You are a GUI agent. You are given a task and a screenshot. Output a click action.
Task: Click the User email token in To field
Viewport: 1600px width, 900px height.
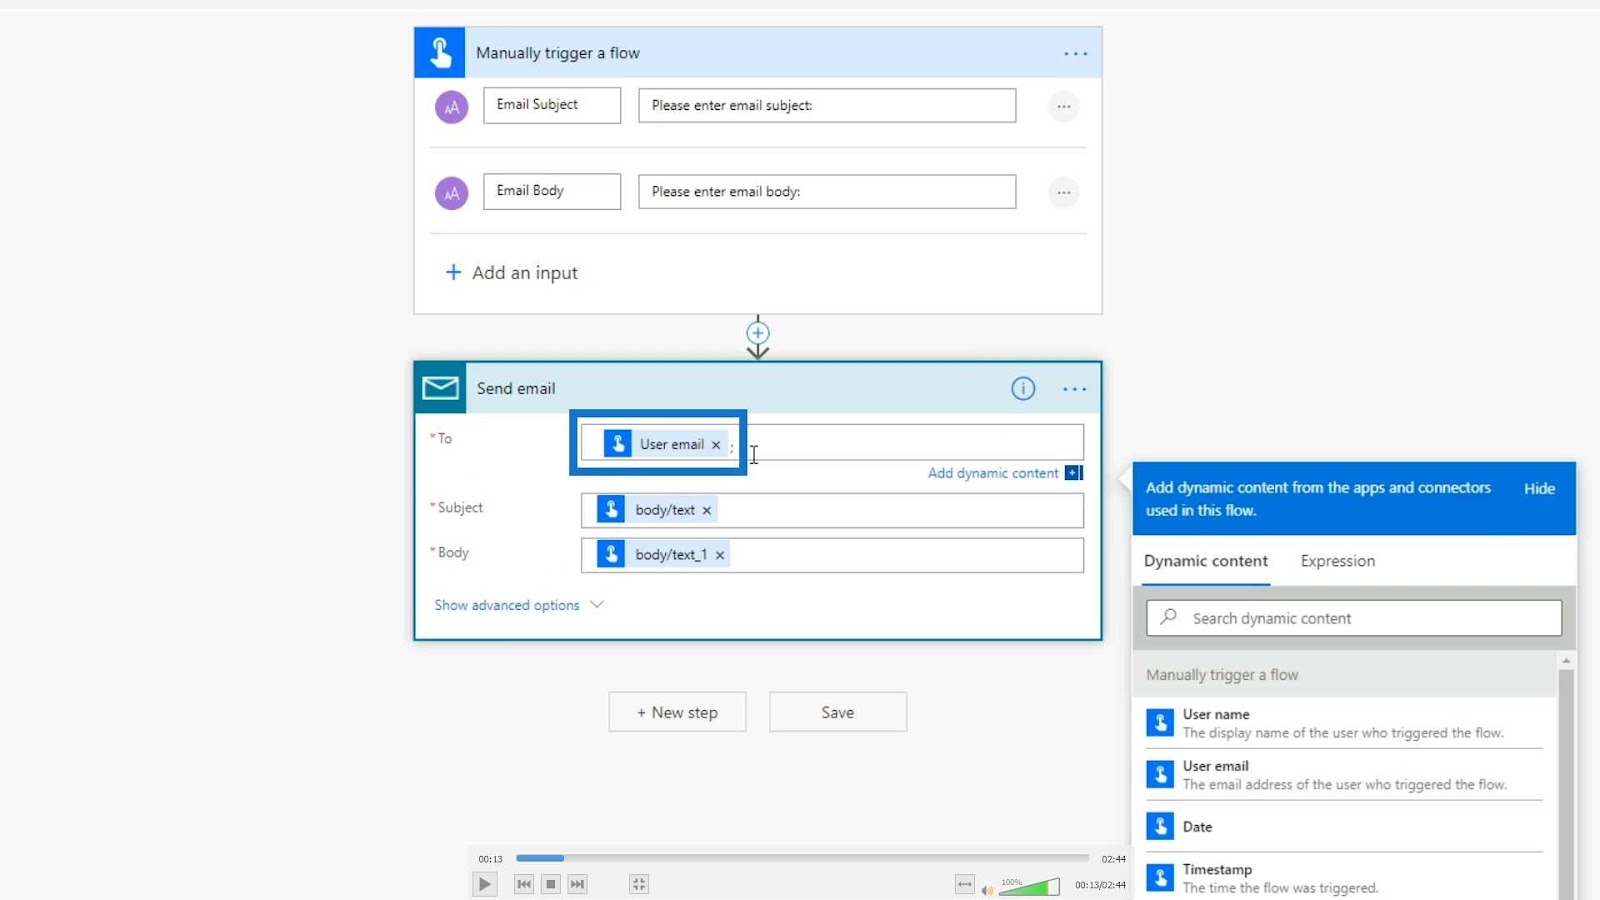point(664,444)
